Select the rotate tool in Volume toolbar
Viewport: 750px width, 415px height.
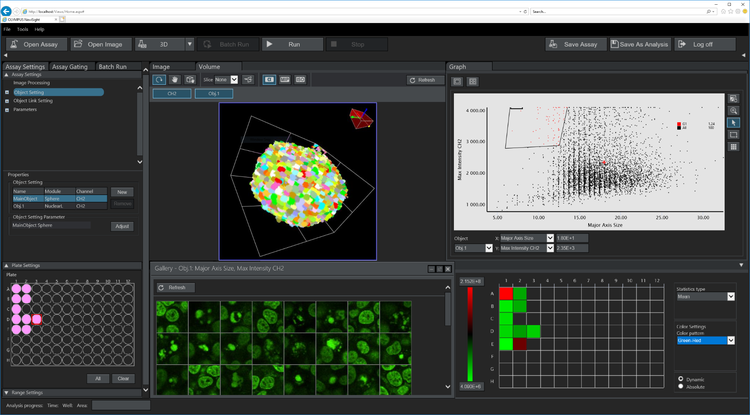(160, 79)
